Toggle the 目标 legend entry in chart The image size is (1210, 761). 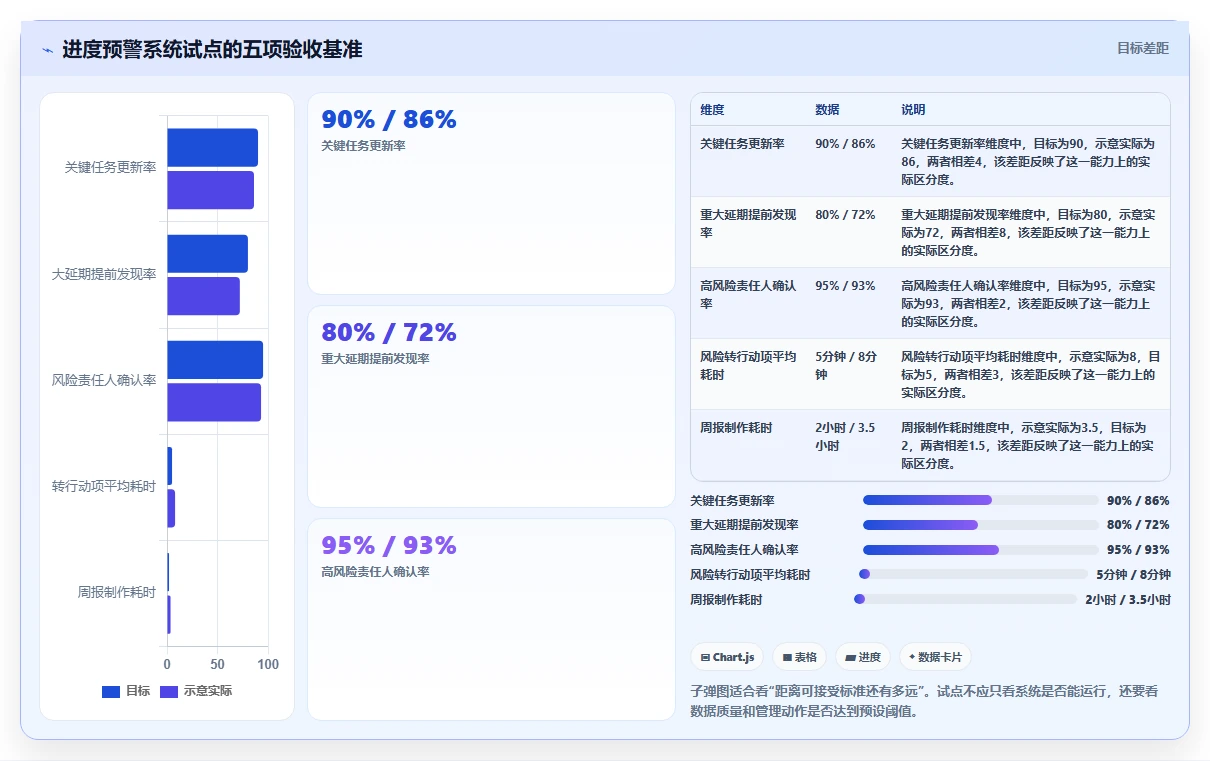click(126, 691)
